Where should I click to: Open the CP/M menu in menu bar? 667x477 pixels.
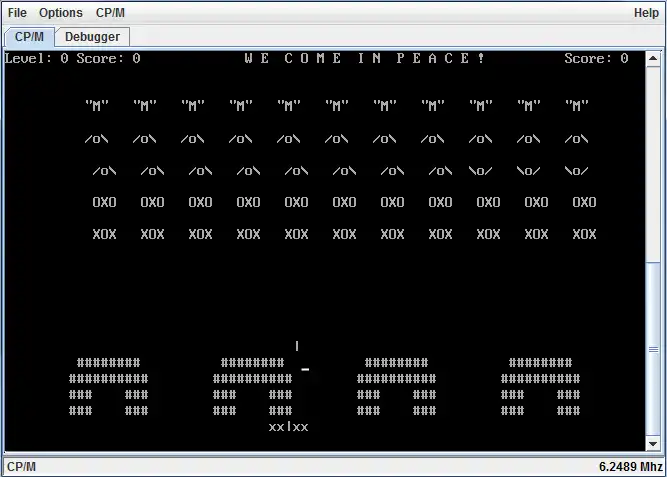[x=110, y=13]
